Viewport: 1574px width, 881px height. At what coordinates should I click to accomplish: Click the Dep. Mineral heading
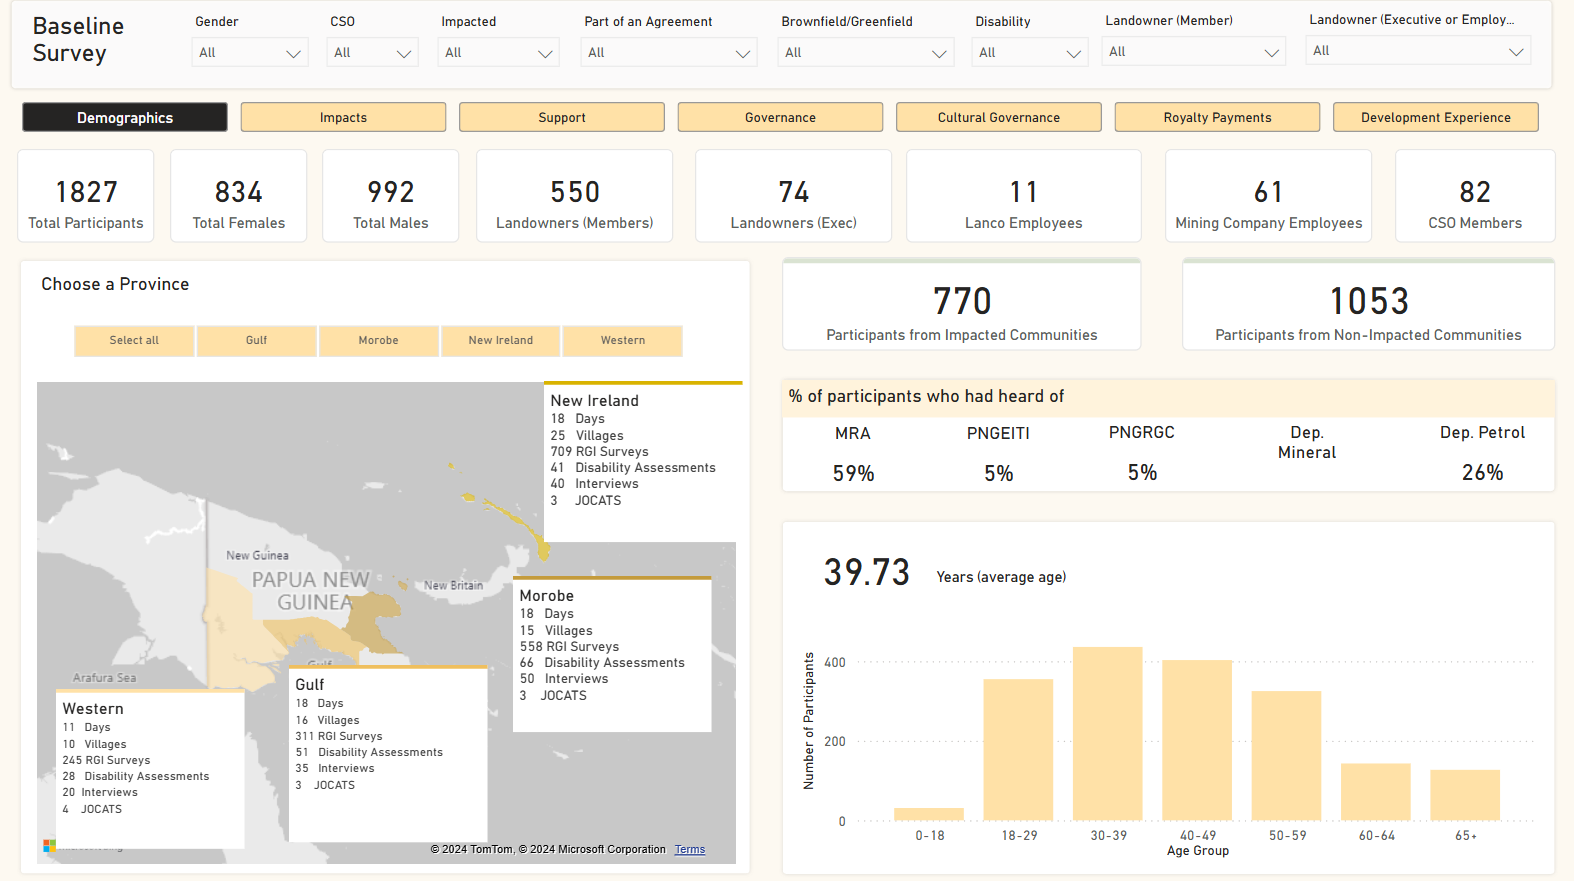(x=1307, y=442)
